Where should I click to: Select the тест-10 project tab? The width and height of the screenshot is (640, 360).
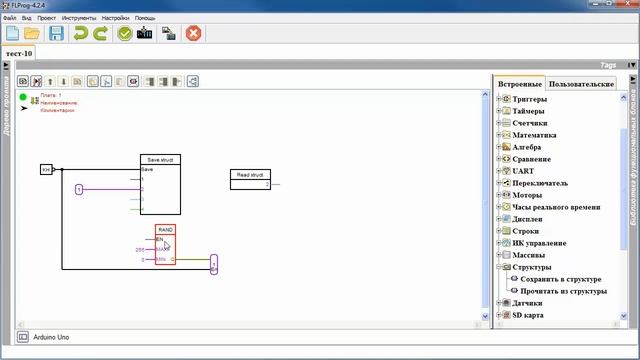[x=19, y=53]
